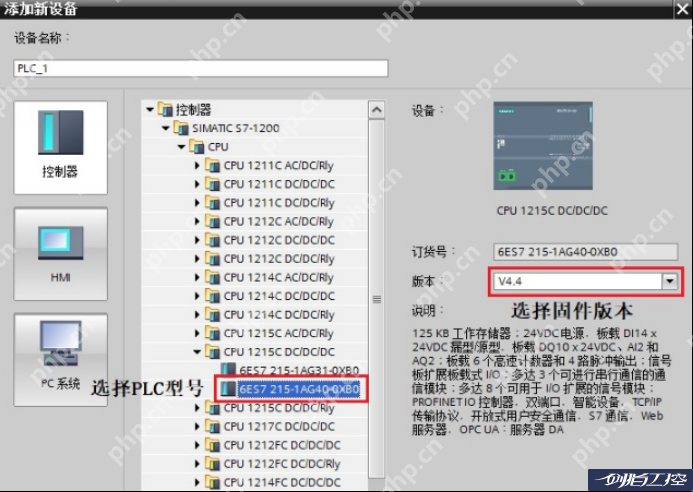Click the device name field containing PLC_1
This screenshot has height=492, width=693.
pyautogui.click(x=200, y=69)
